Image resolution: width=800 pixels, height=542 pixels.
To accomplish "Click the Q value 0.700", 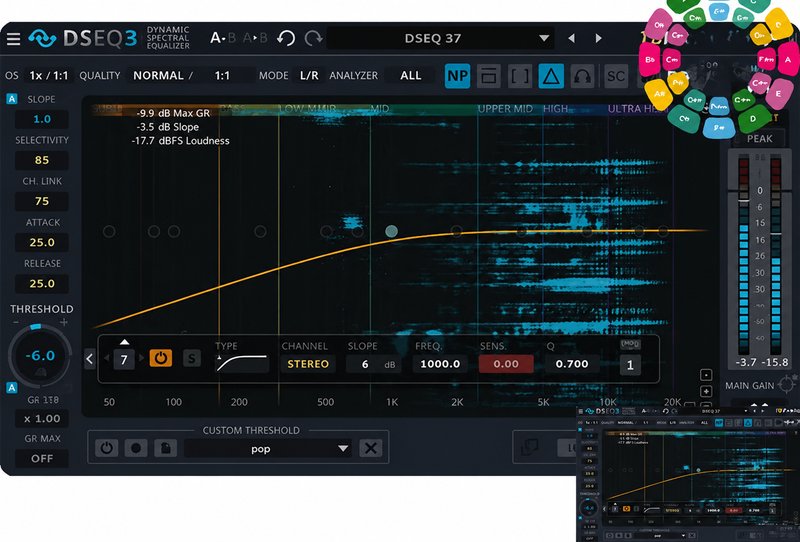I will click(x=572, y=364).
